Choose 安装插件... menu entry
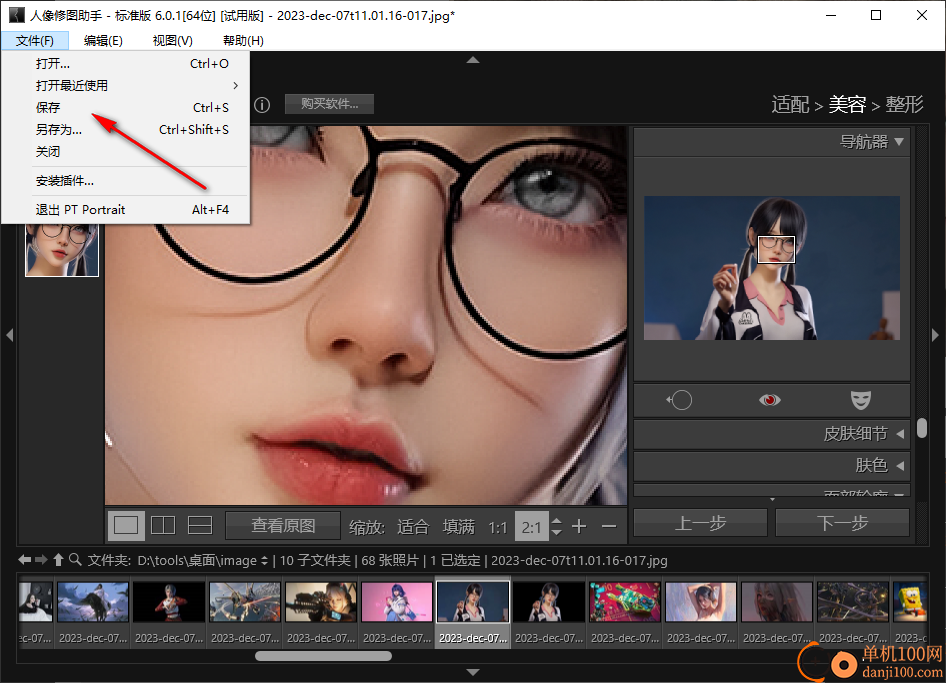 (x=125, y=180)
